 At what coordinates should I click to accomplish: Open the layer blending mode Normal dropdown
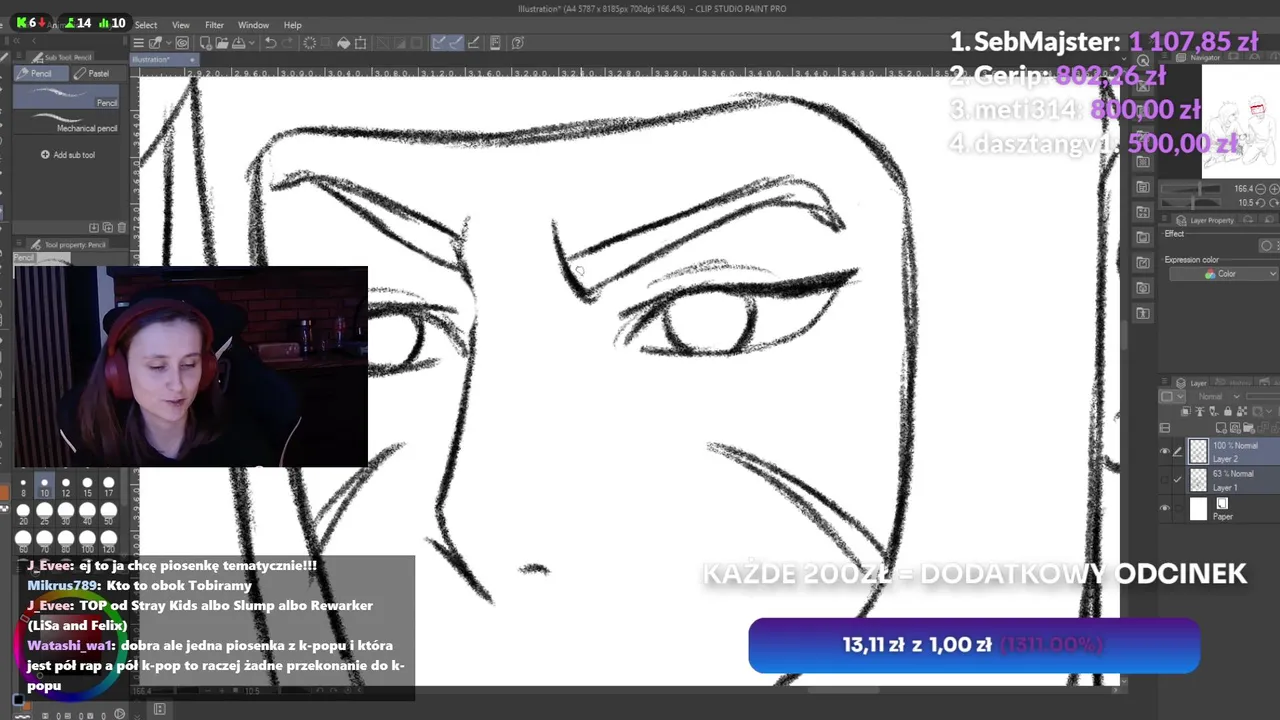[1219, 397]
